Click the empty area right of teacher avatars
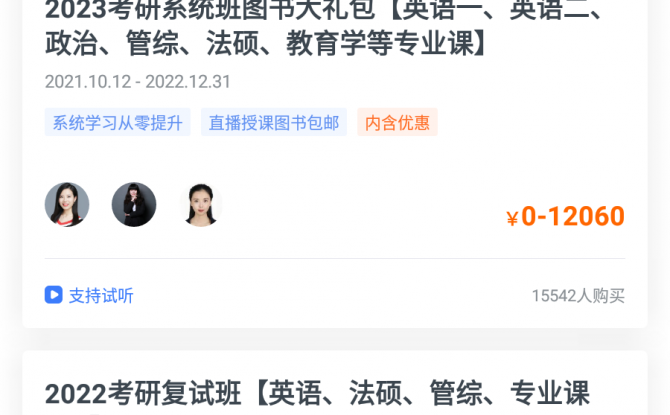The width and height of the screenshot is (670, 415). click(363, 204)
